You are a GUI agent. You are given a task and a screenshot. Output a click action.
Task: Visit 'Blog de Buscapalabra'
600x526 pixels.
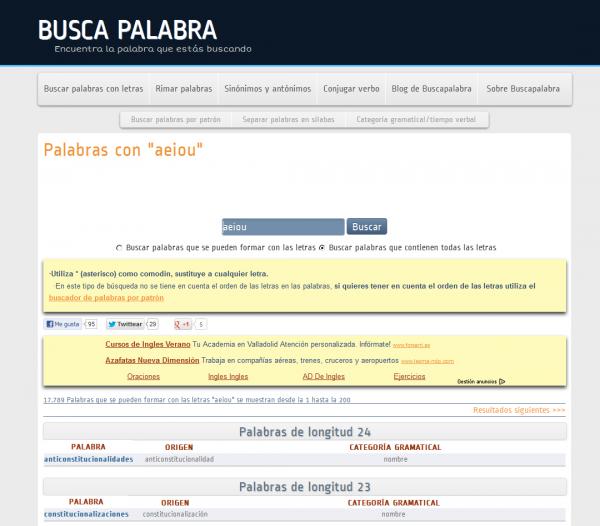tap(432, 89)
